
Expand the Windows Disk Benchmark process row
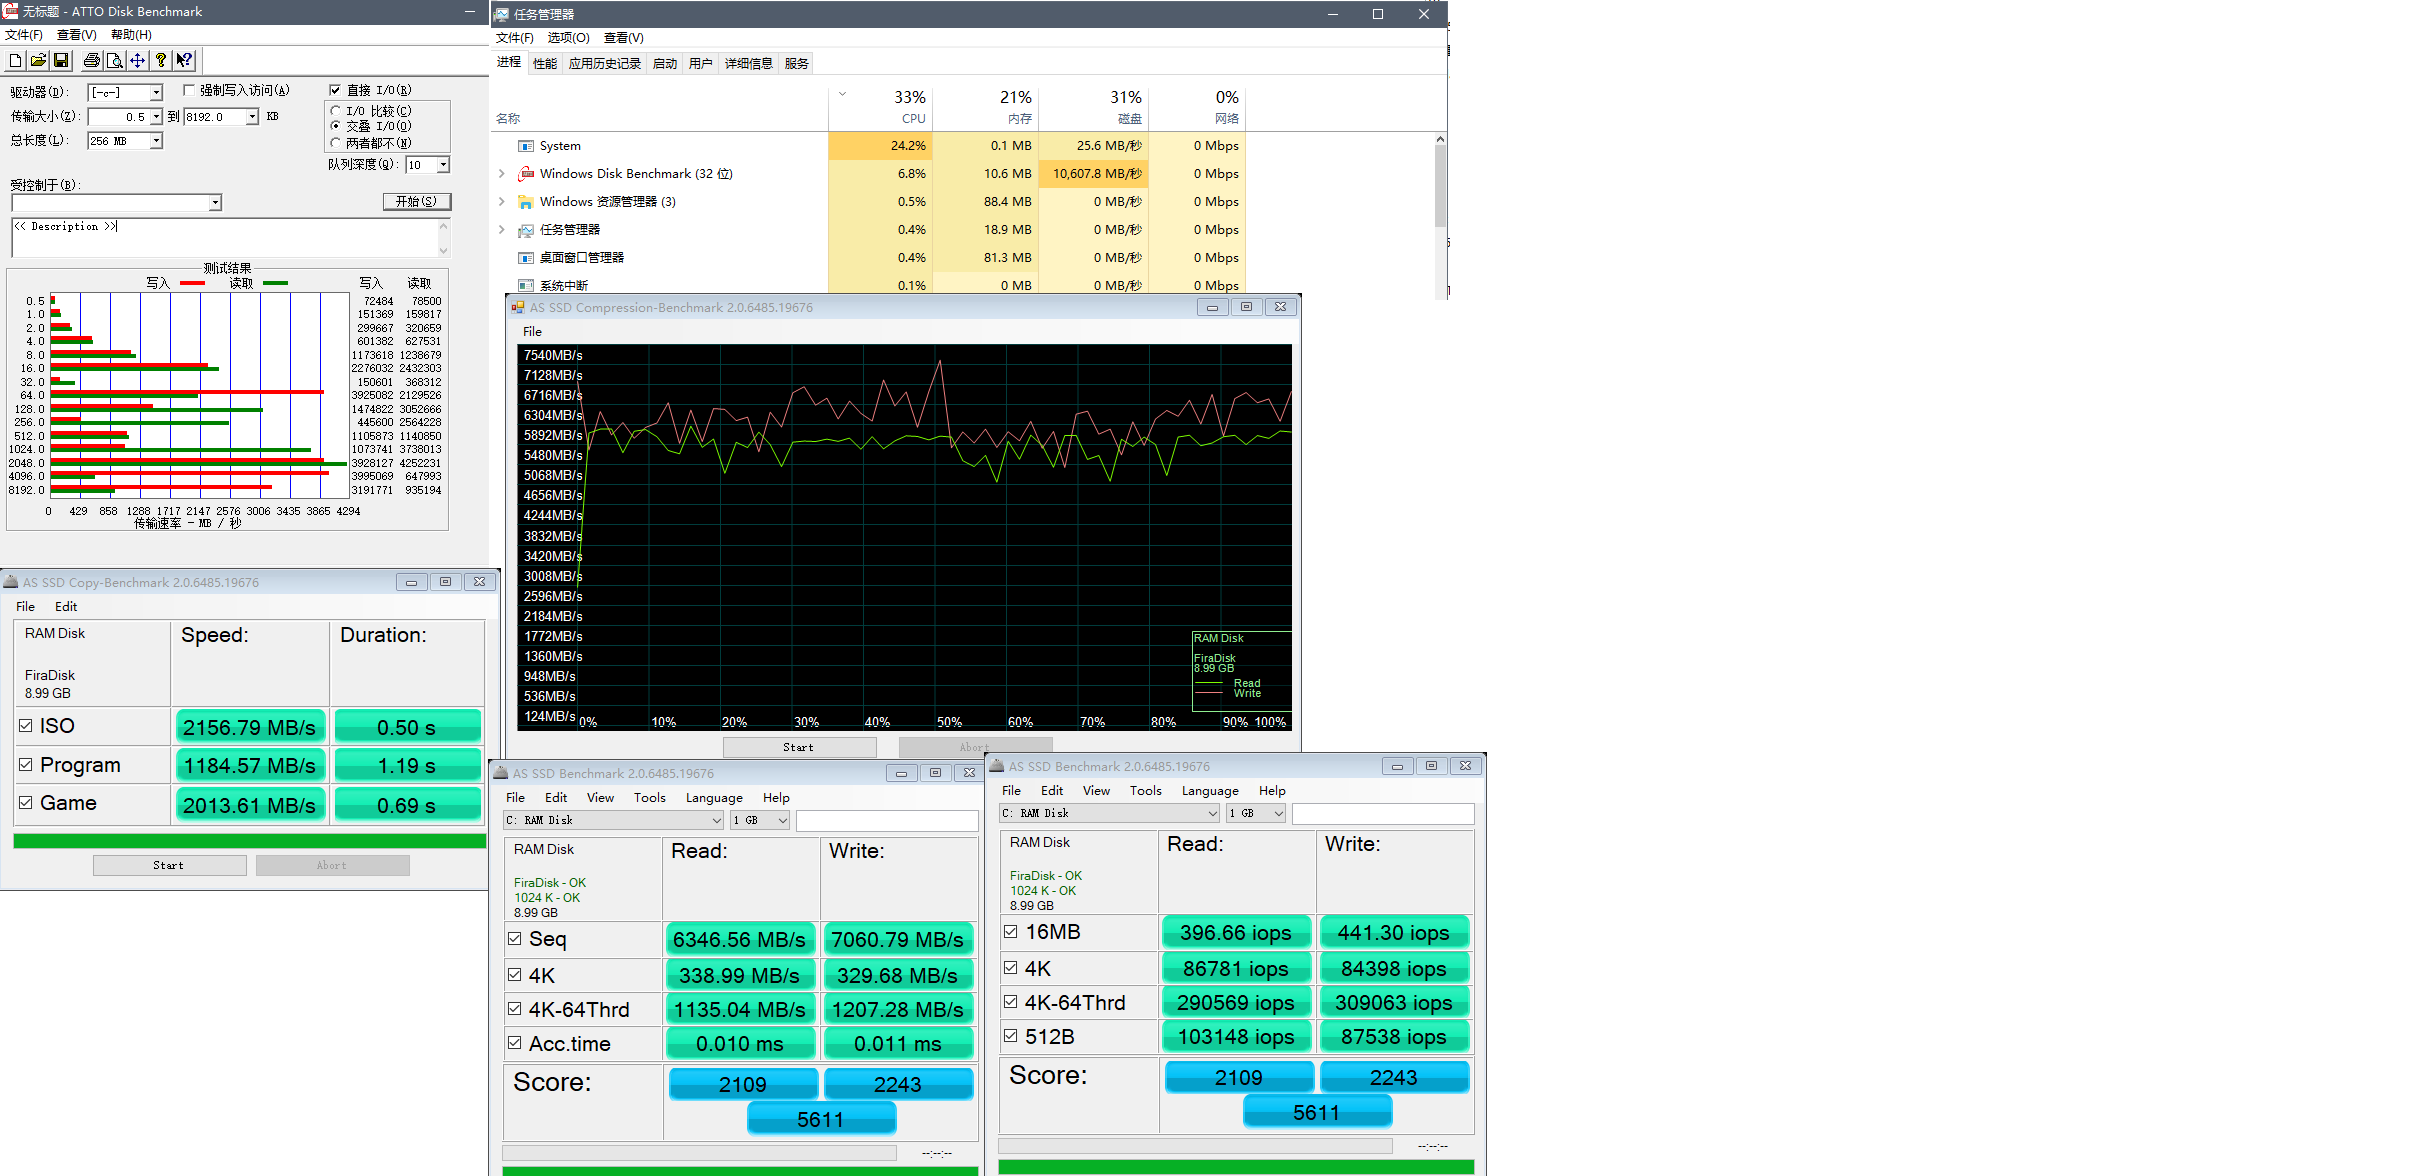coord(502,174)
